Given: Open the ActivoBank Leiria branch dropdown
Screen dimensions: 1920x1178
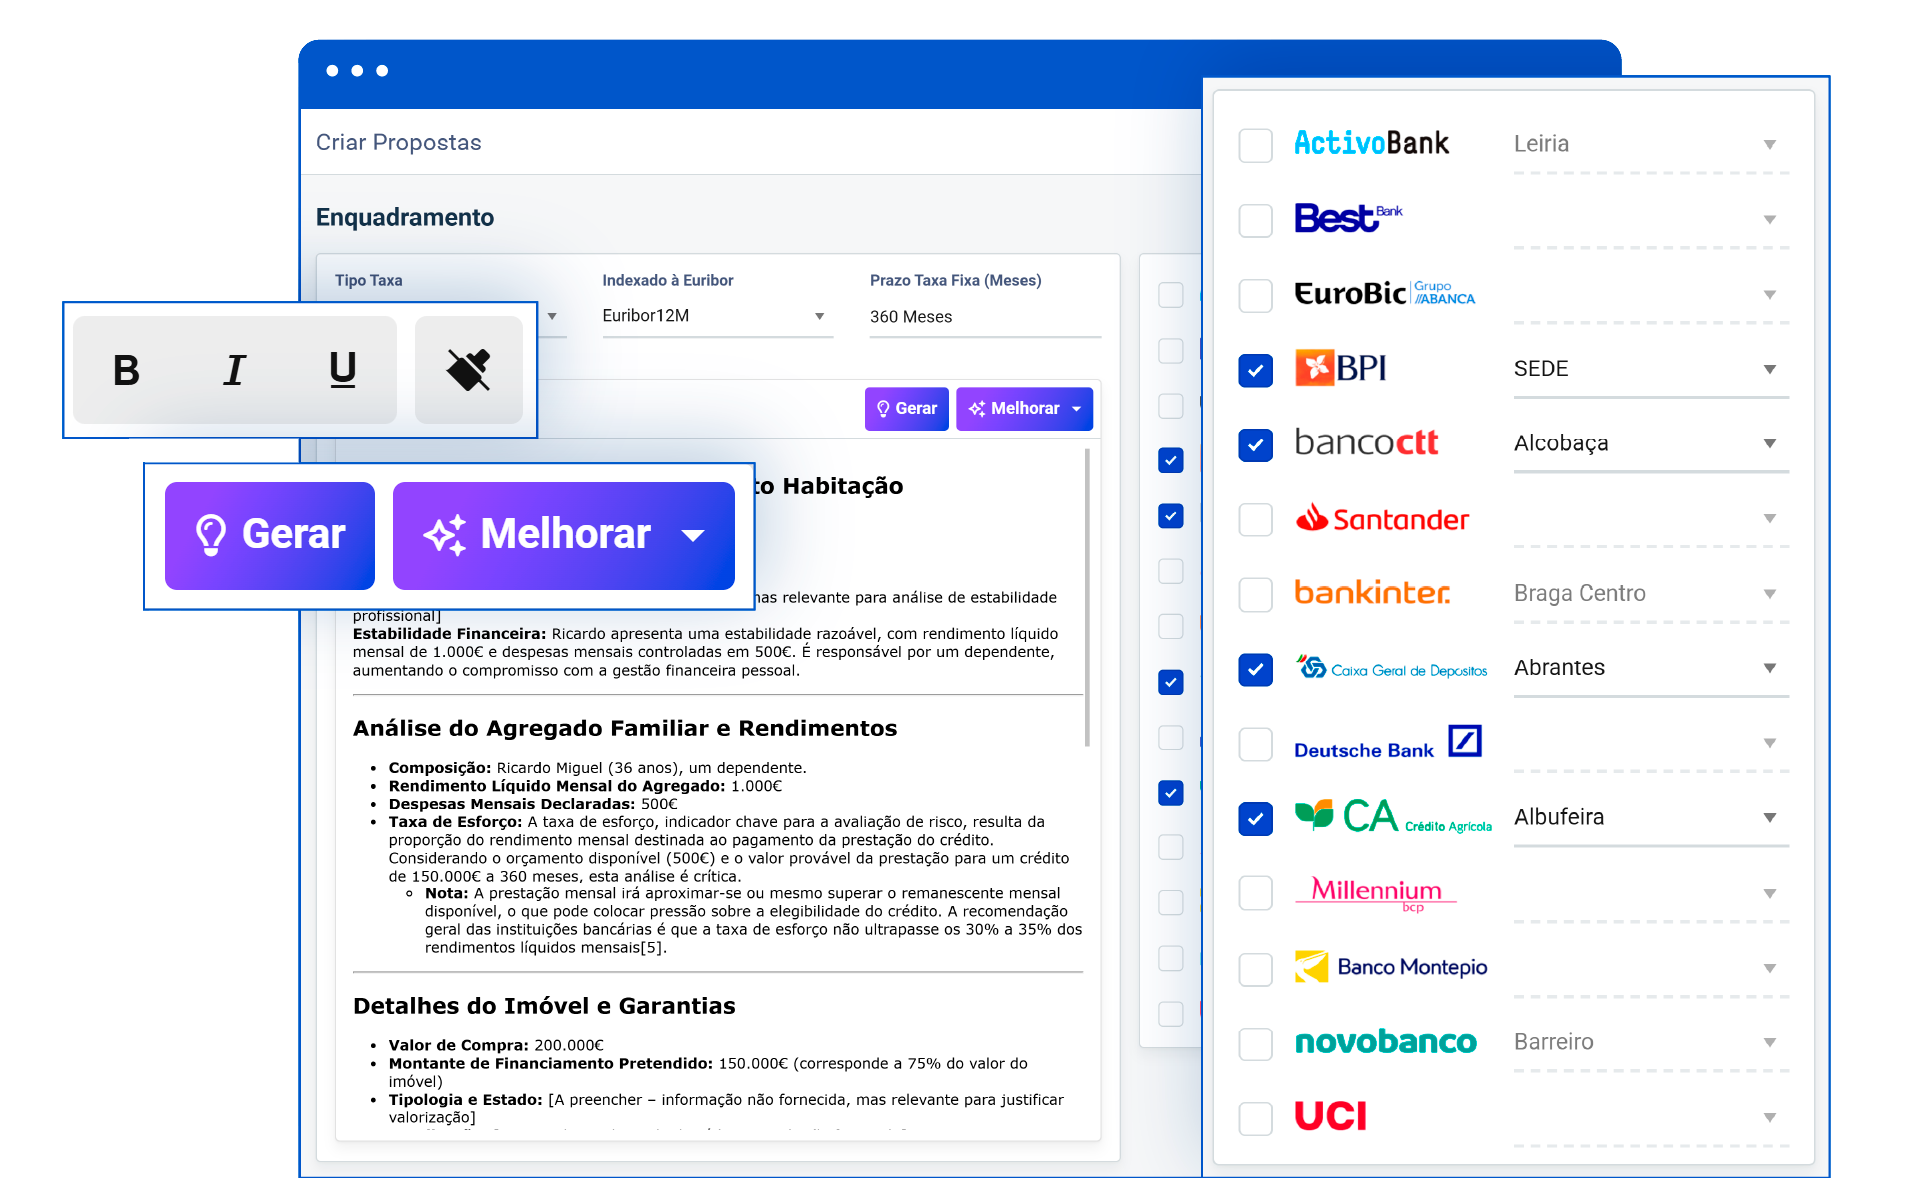Looking at the screenshot, I should point(1651,145).
